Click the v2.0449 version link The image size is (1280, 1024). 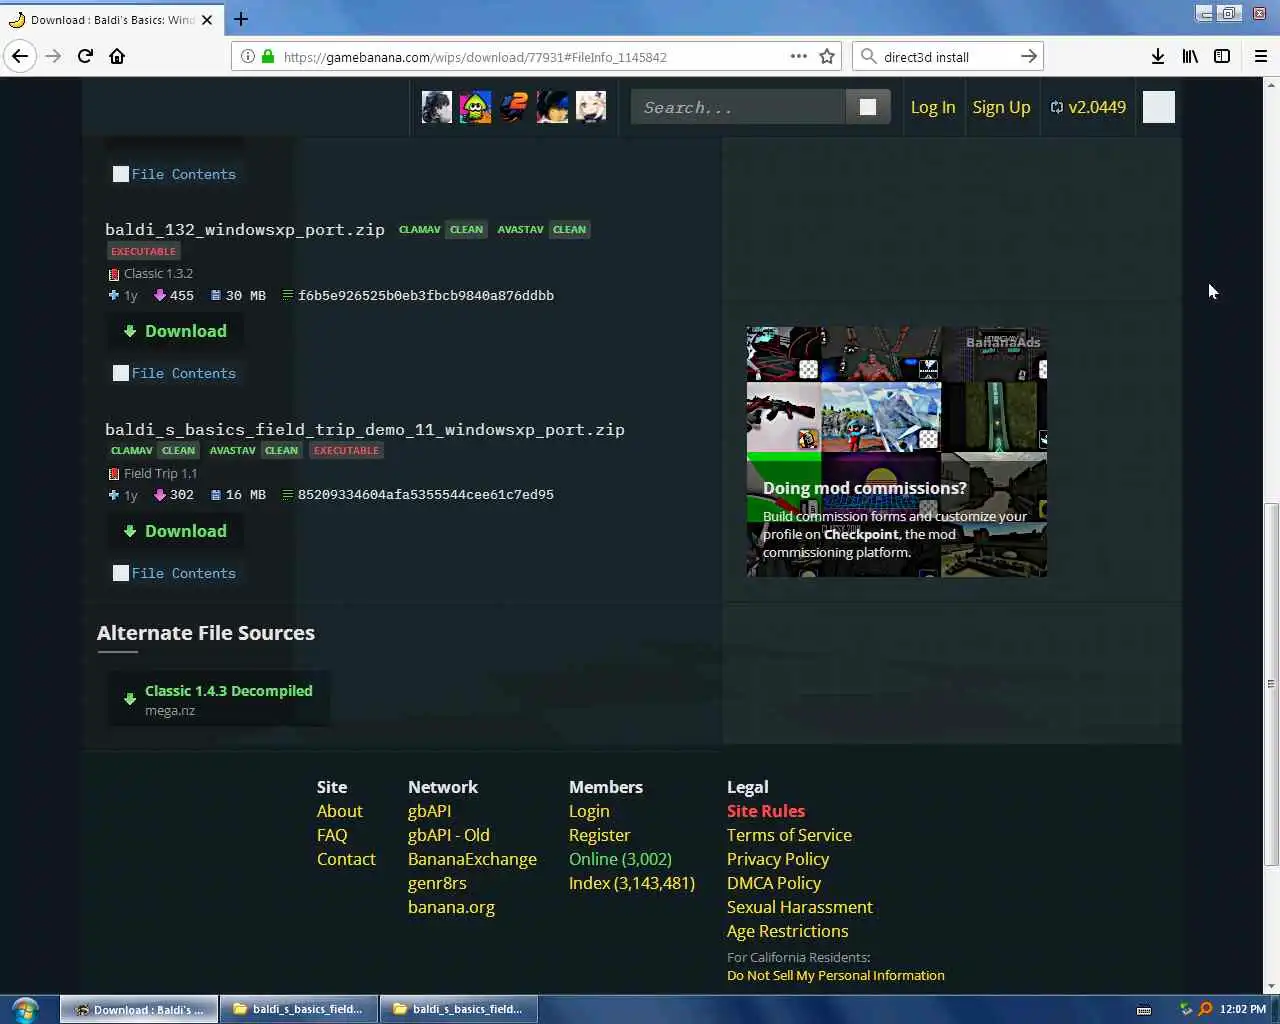pyautogui.click(x=1088, y=107)
